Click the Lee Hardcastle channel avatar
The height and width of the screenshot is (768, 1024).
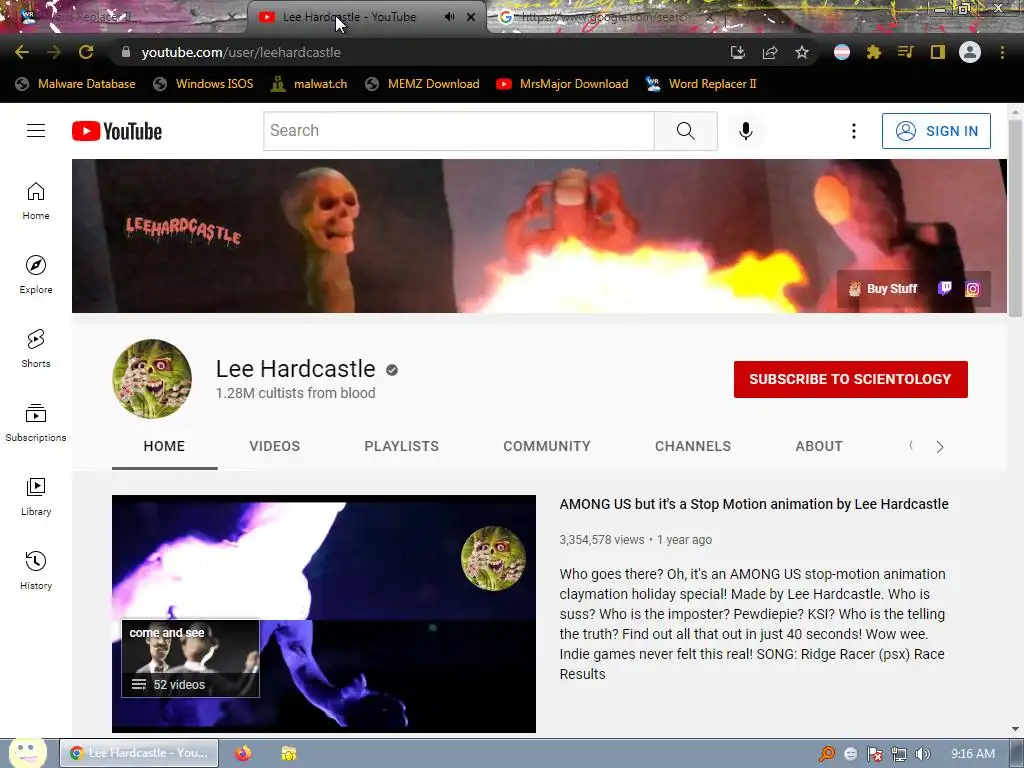(152, 379)
